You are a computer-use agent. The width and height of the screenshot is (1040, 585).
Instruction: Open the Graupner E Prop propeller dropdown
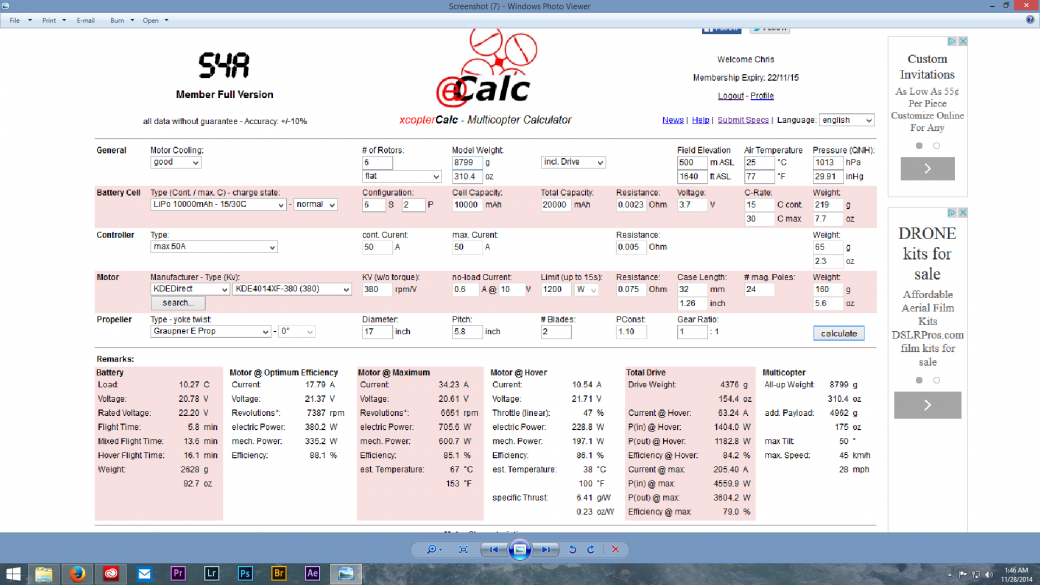tap(210, 332)
